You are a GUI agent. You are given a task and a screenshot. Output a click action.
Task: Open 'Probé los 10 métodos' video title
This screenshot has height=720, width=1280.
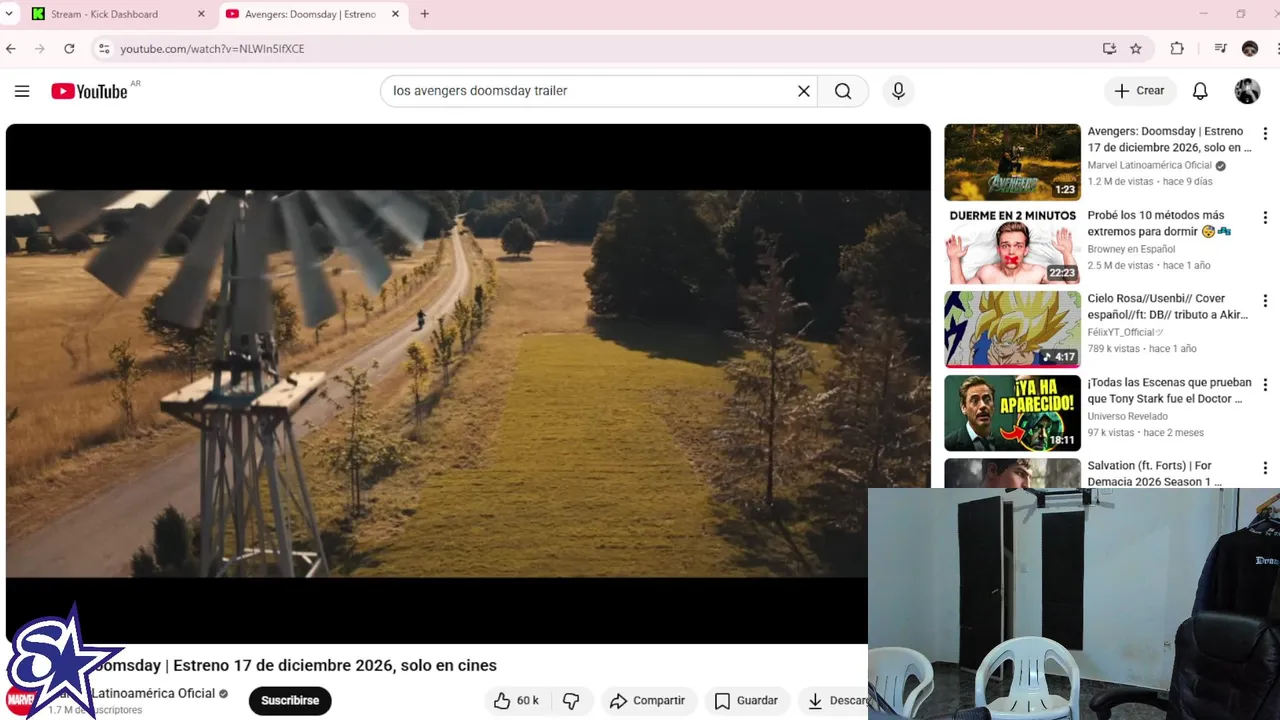click(1158, 223)
